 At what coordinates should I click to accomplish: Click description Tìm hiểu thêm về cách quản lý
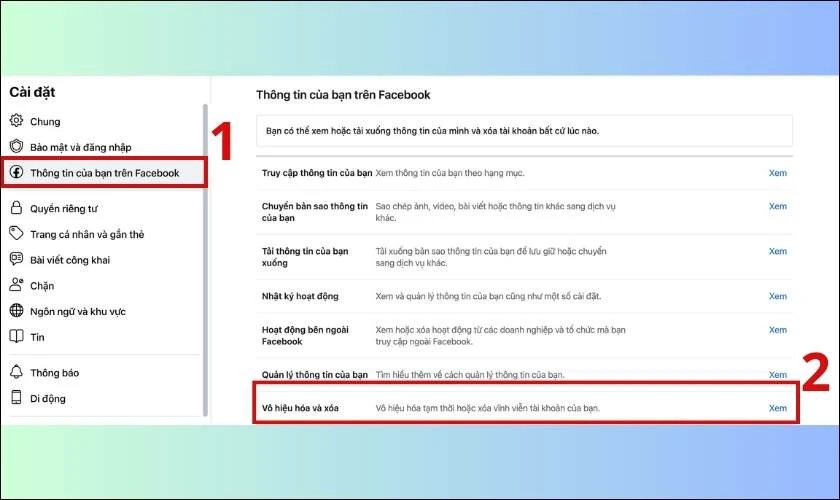point(470,375)
